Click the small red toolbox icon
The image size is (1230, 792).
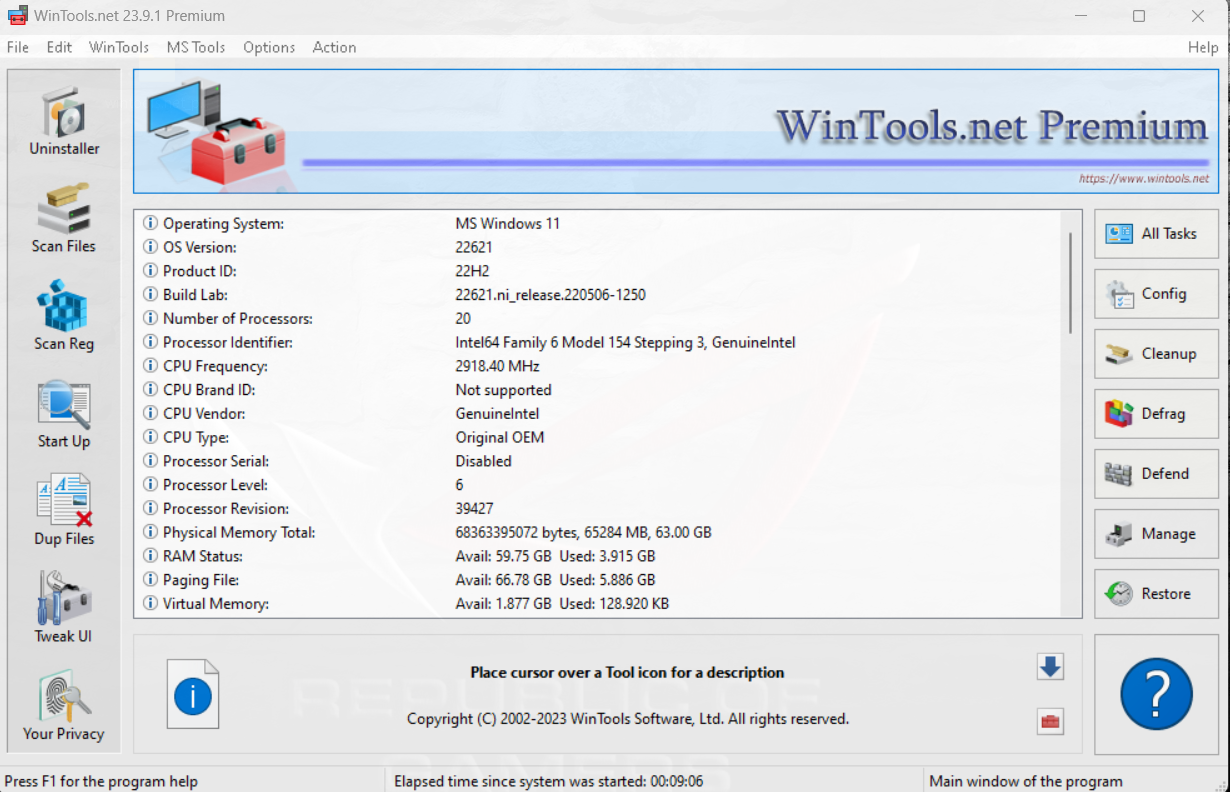pyautogui.click(x=1050, y=721)
